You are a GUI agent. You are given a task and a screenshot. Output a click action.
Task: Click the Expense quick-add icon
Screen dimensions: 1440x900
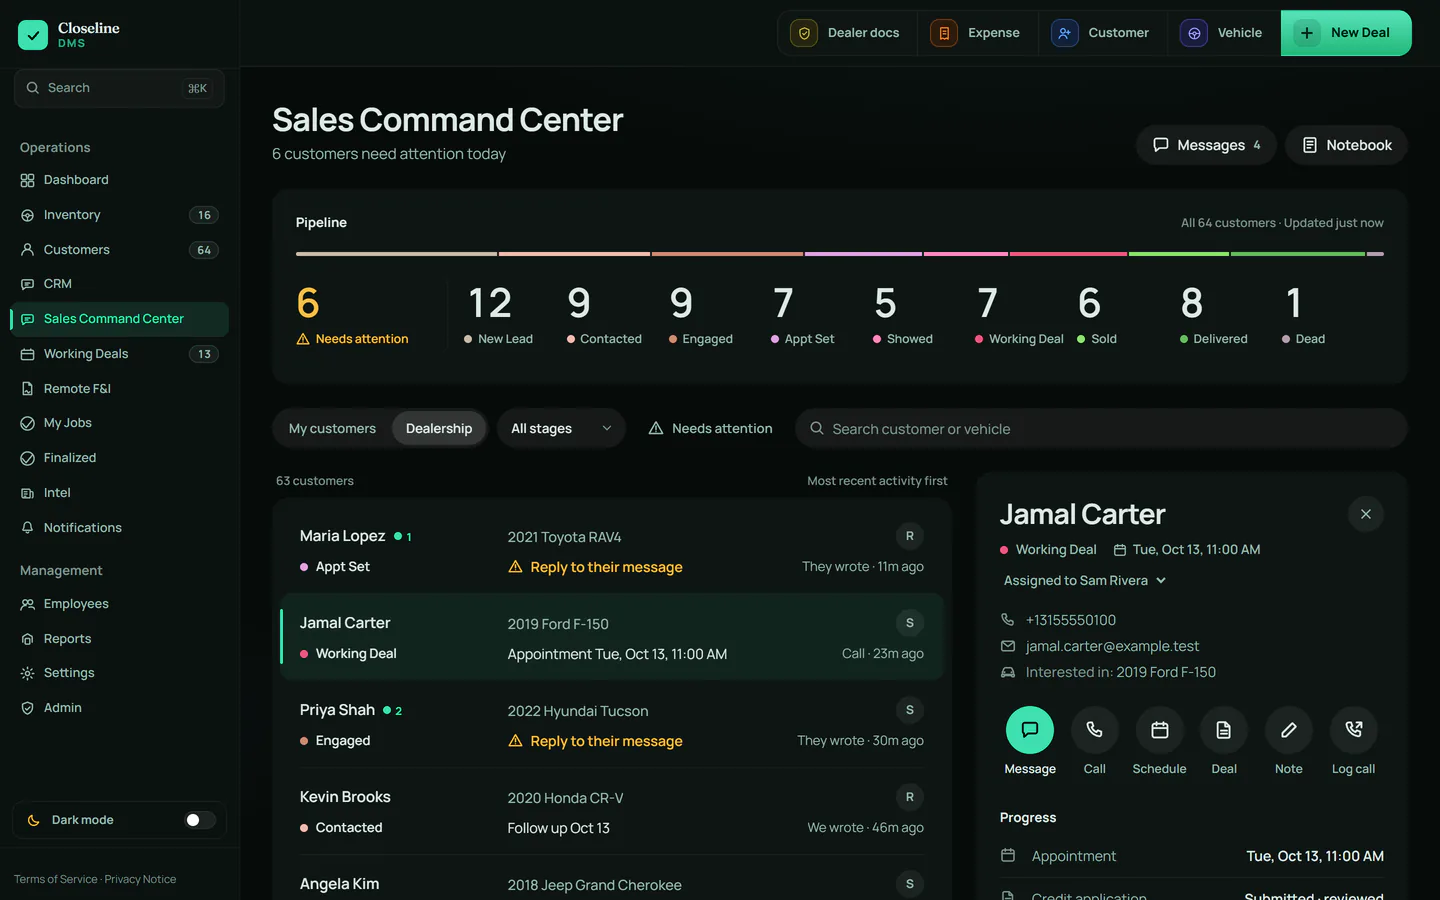(x=944, y=33)
